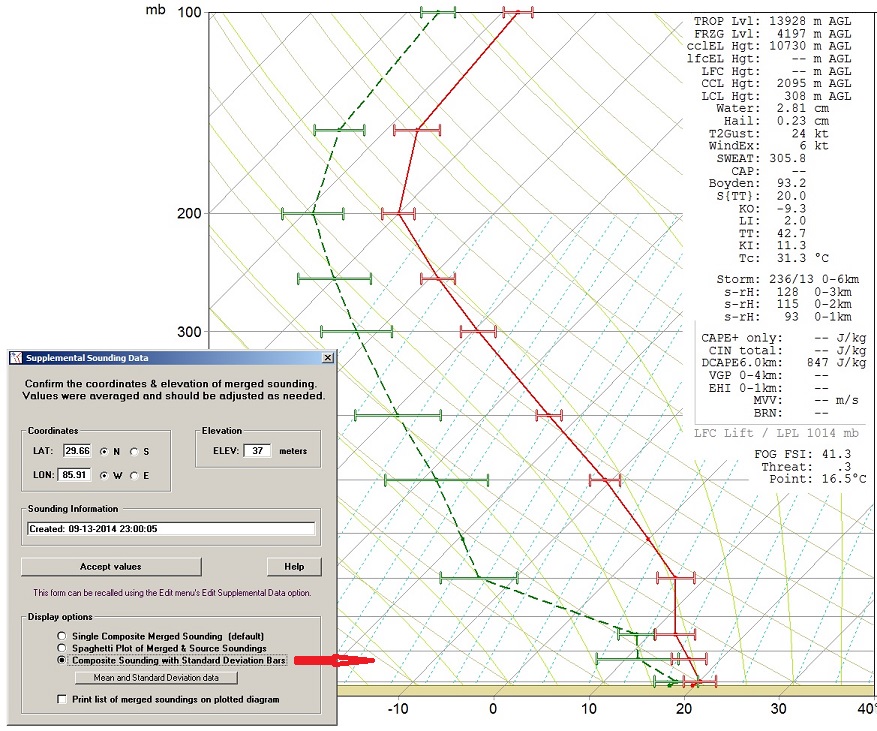Click the DCAPE6.0km 847 J/kg line
The width and height of the screenshot is (877, 731).
(783, 362)
